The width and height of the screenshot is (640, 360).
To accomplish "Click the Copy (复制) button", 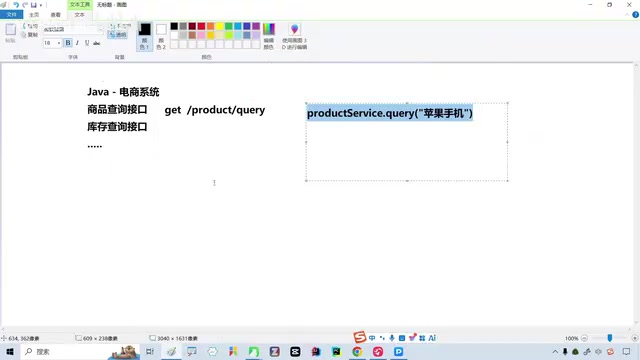I will click(29, 35).
